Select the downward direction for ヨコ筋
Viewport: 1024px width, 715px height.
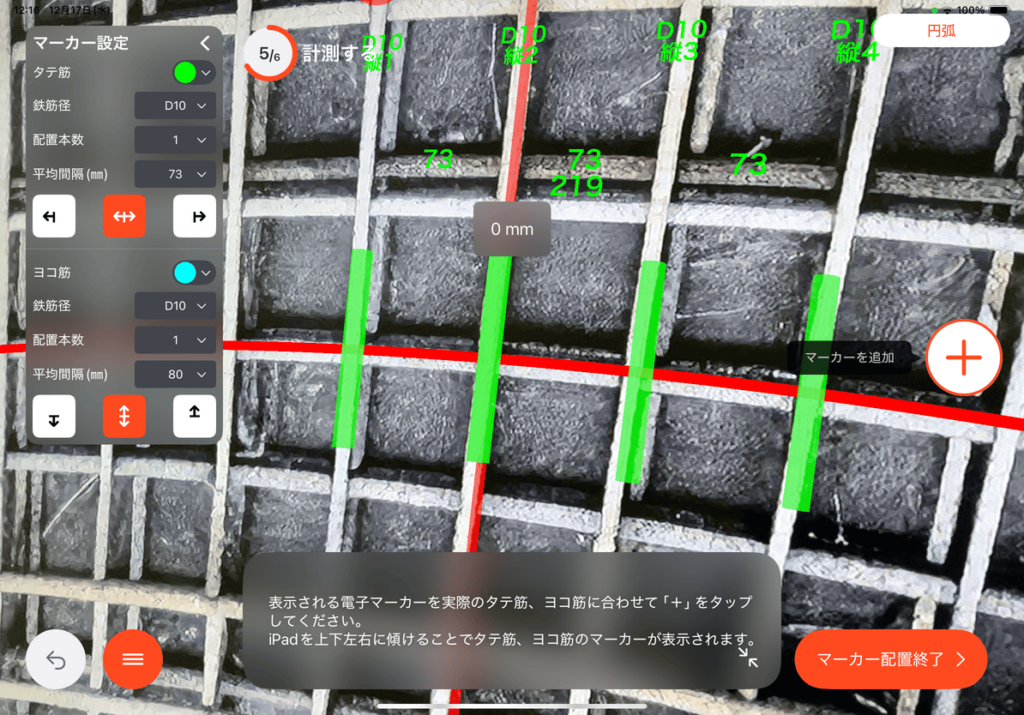(54, 417)
